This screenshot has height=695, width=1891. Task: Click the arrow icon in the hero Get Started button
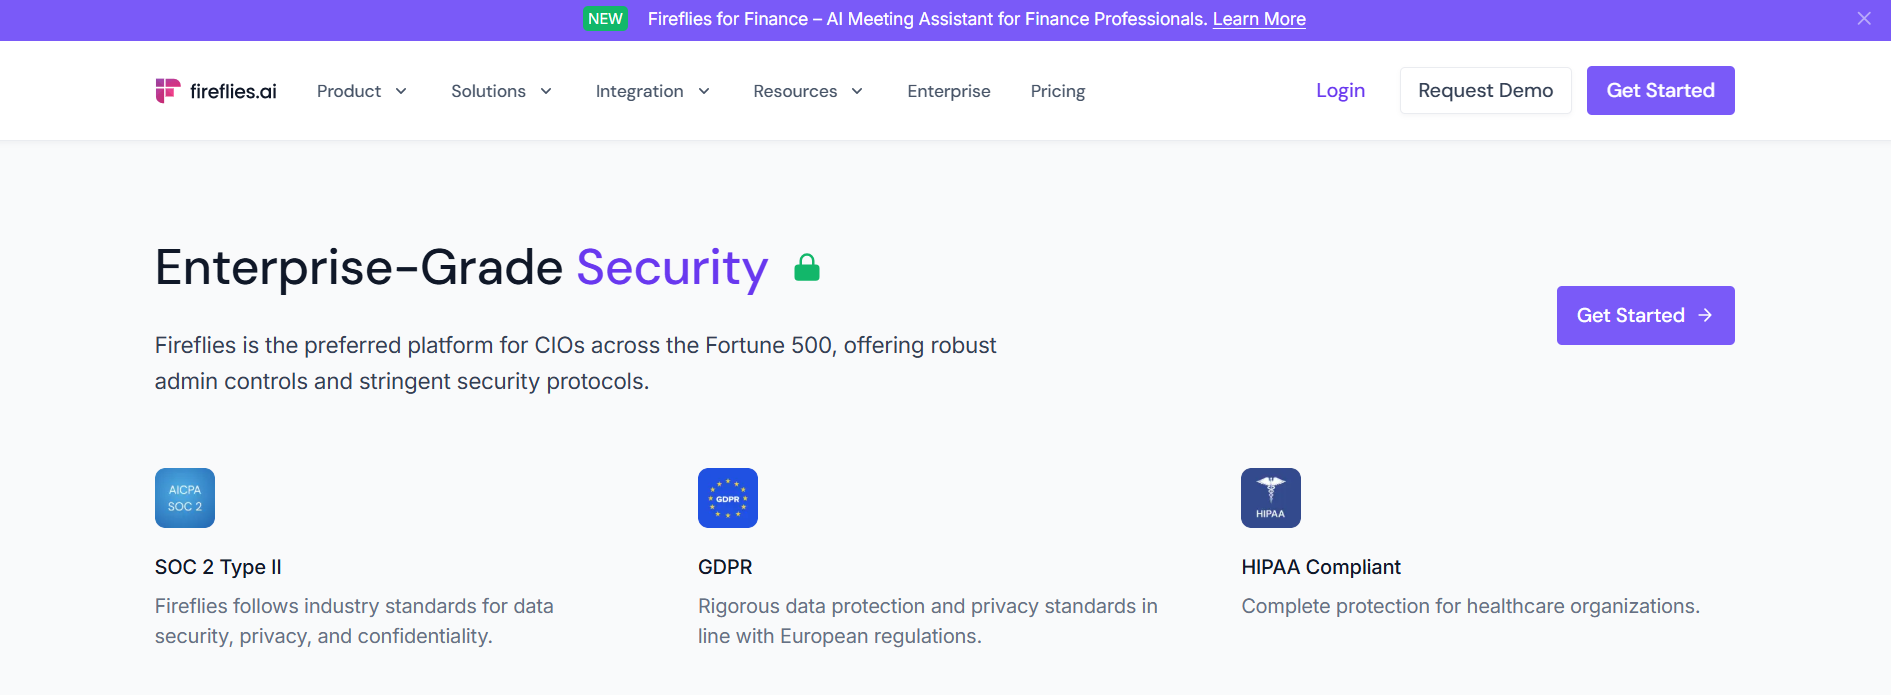1706,315
